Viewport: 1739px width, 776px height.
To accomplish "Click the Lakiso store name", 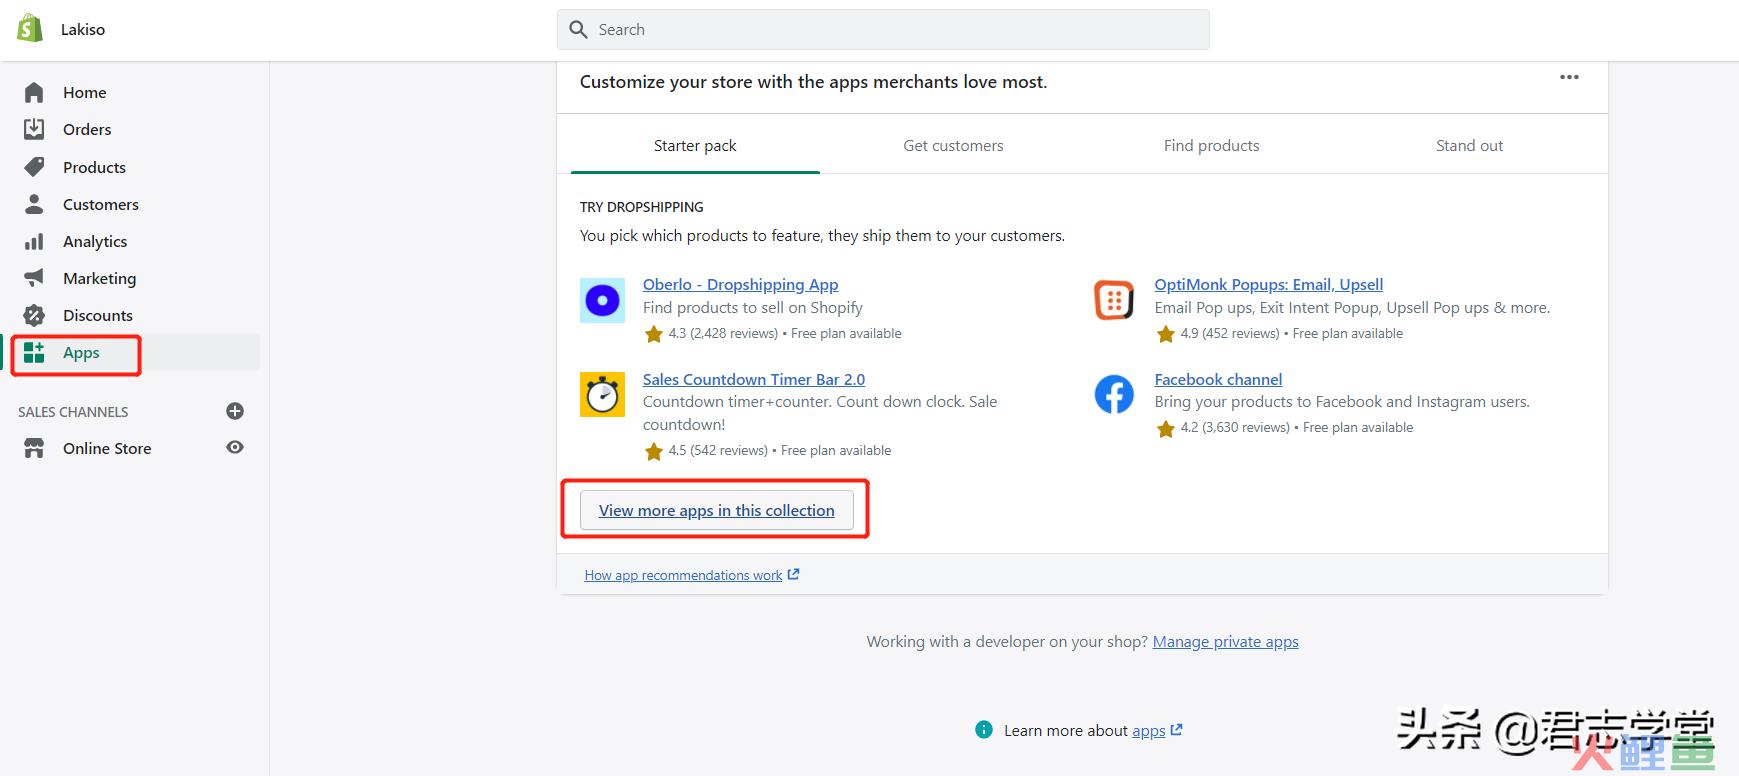I will [x=83, y=29].
